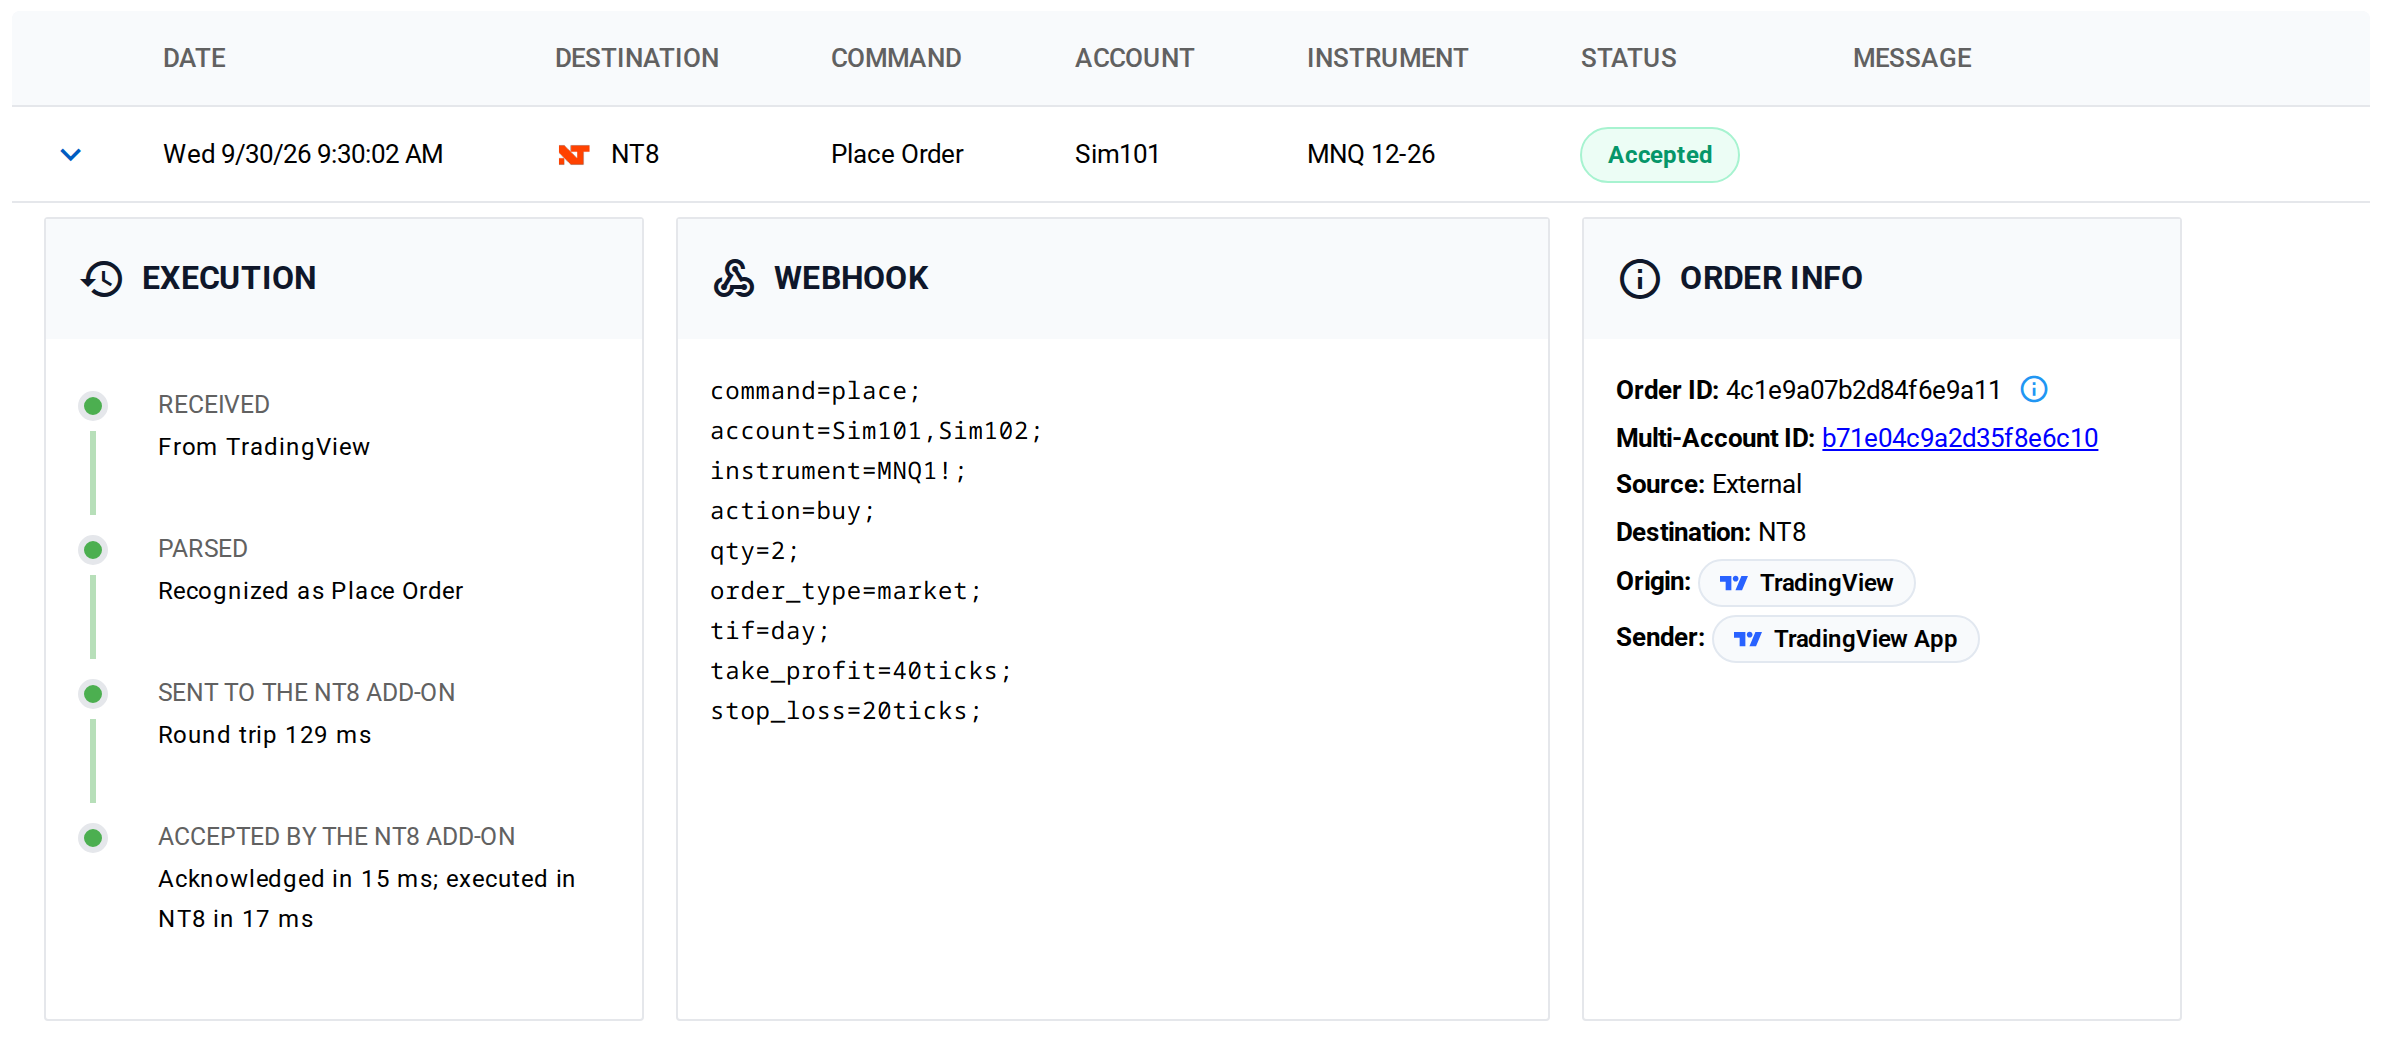Viewport: 2382px width, 1048px height.
Task: Click the Order Info header icon
Action: click(1639, 278)
